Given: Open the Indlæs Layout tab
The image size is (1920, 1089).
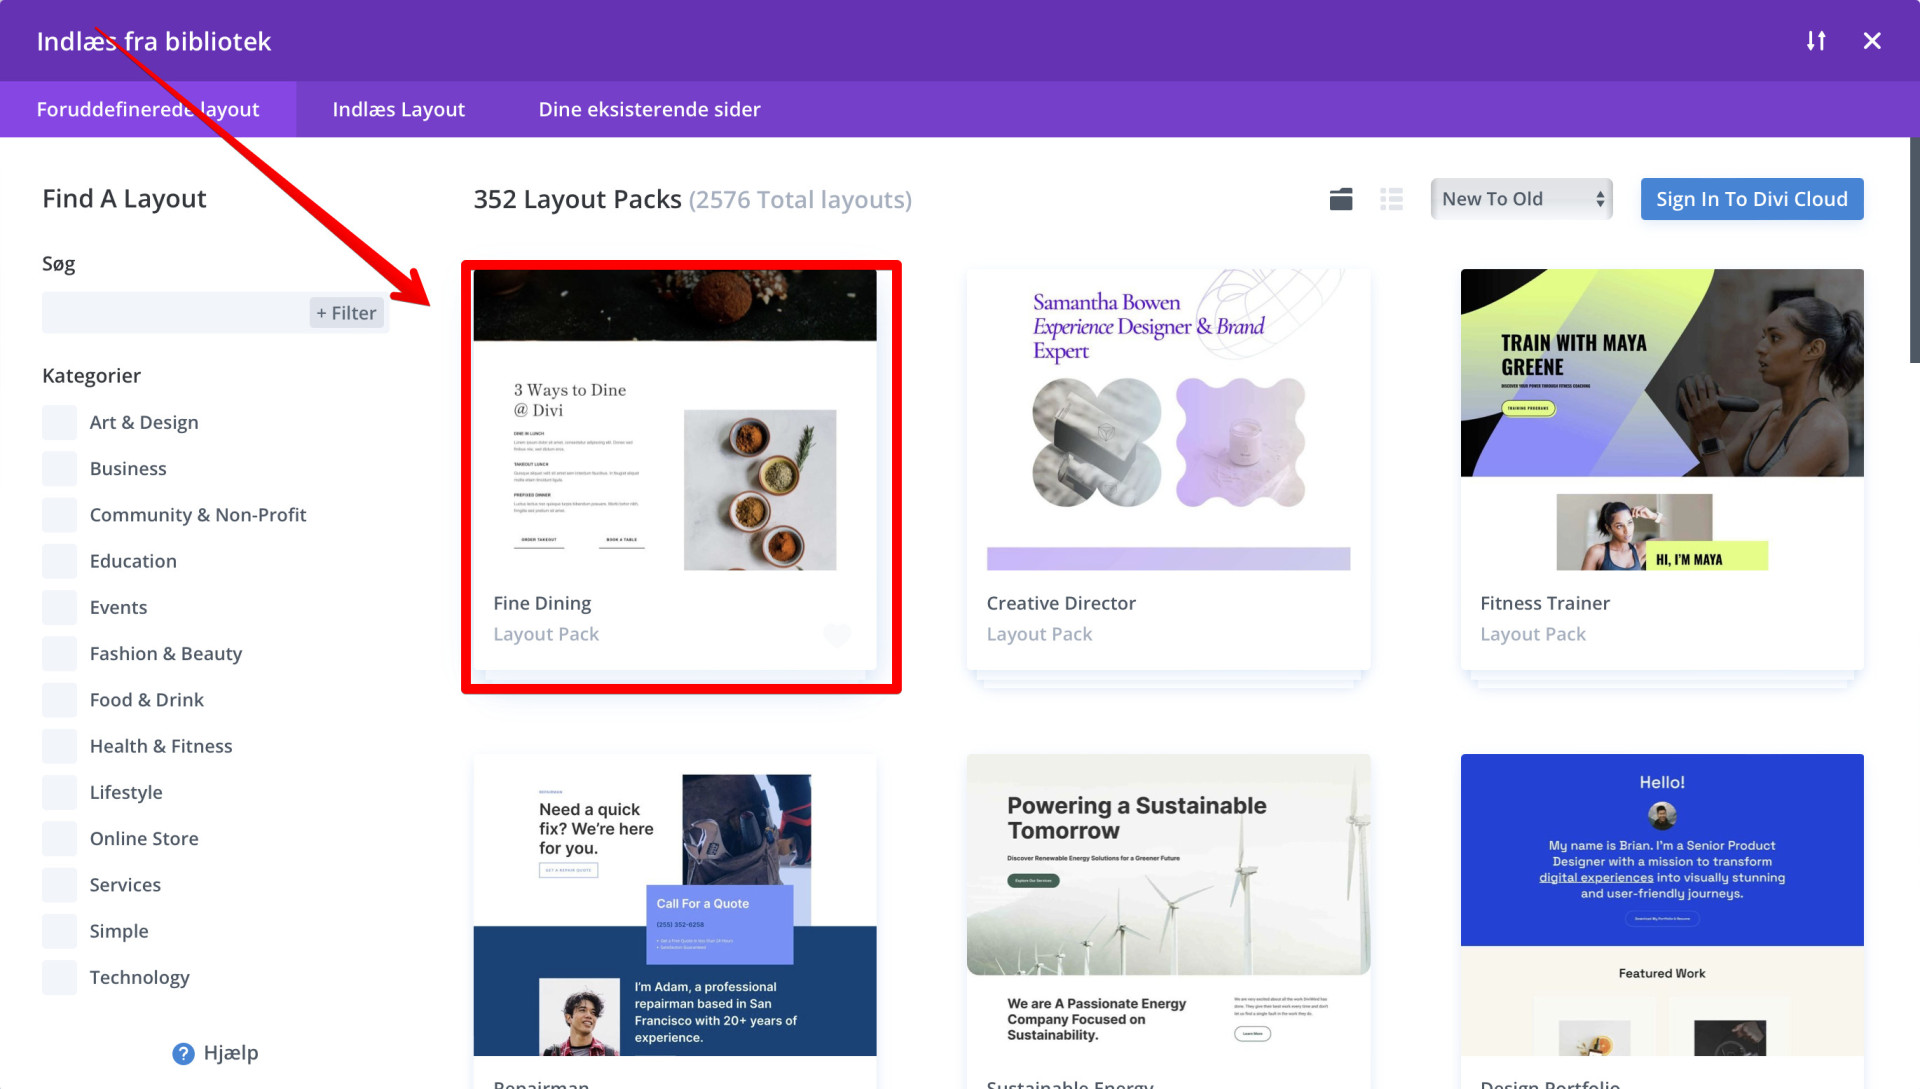Looking at the screenshot, I should 398,109.
